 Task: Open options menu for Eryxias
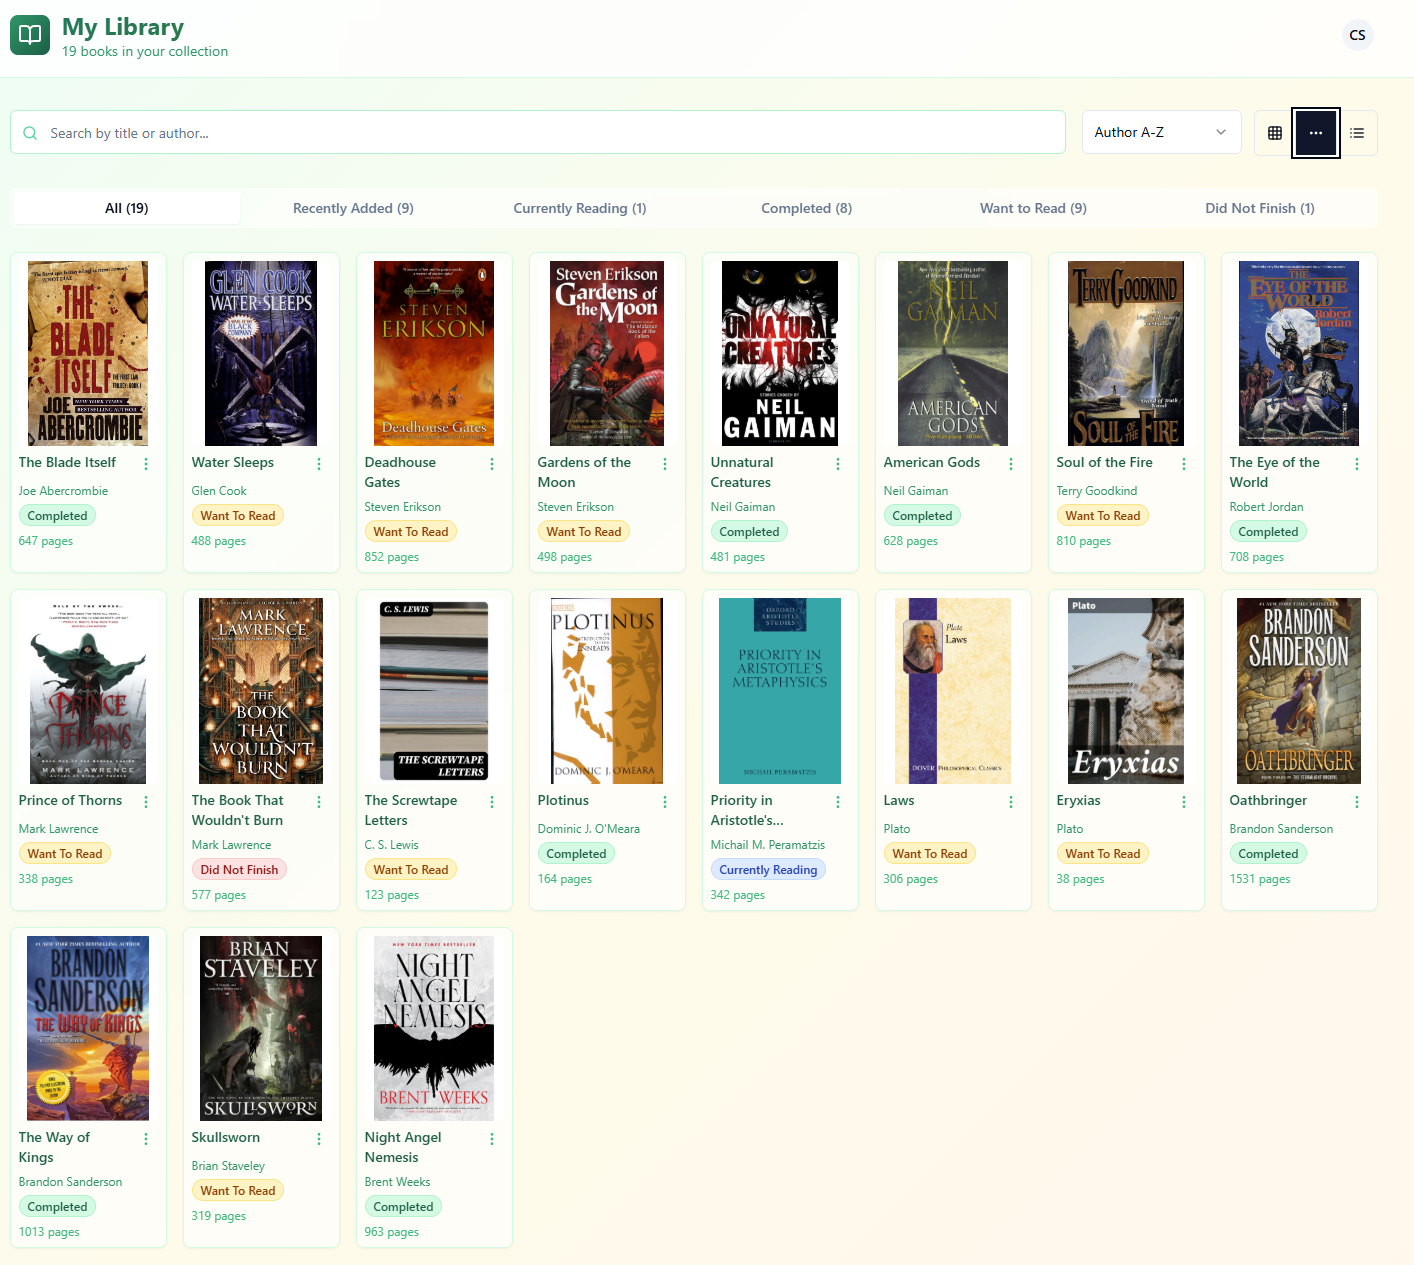pos(1184,802)
